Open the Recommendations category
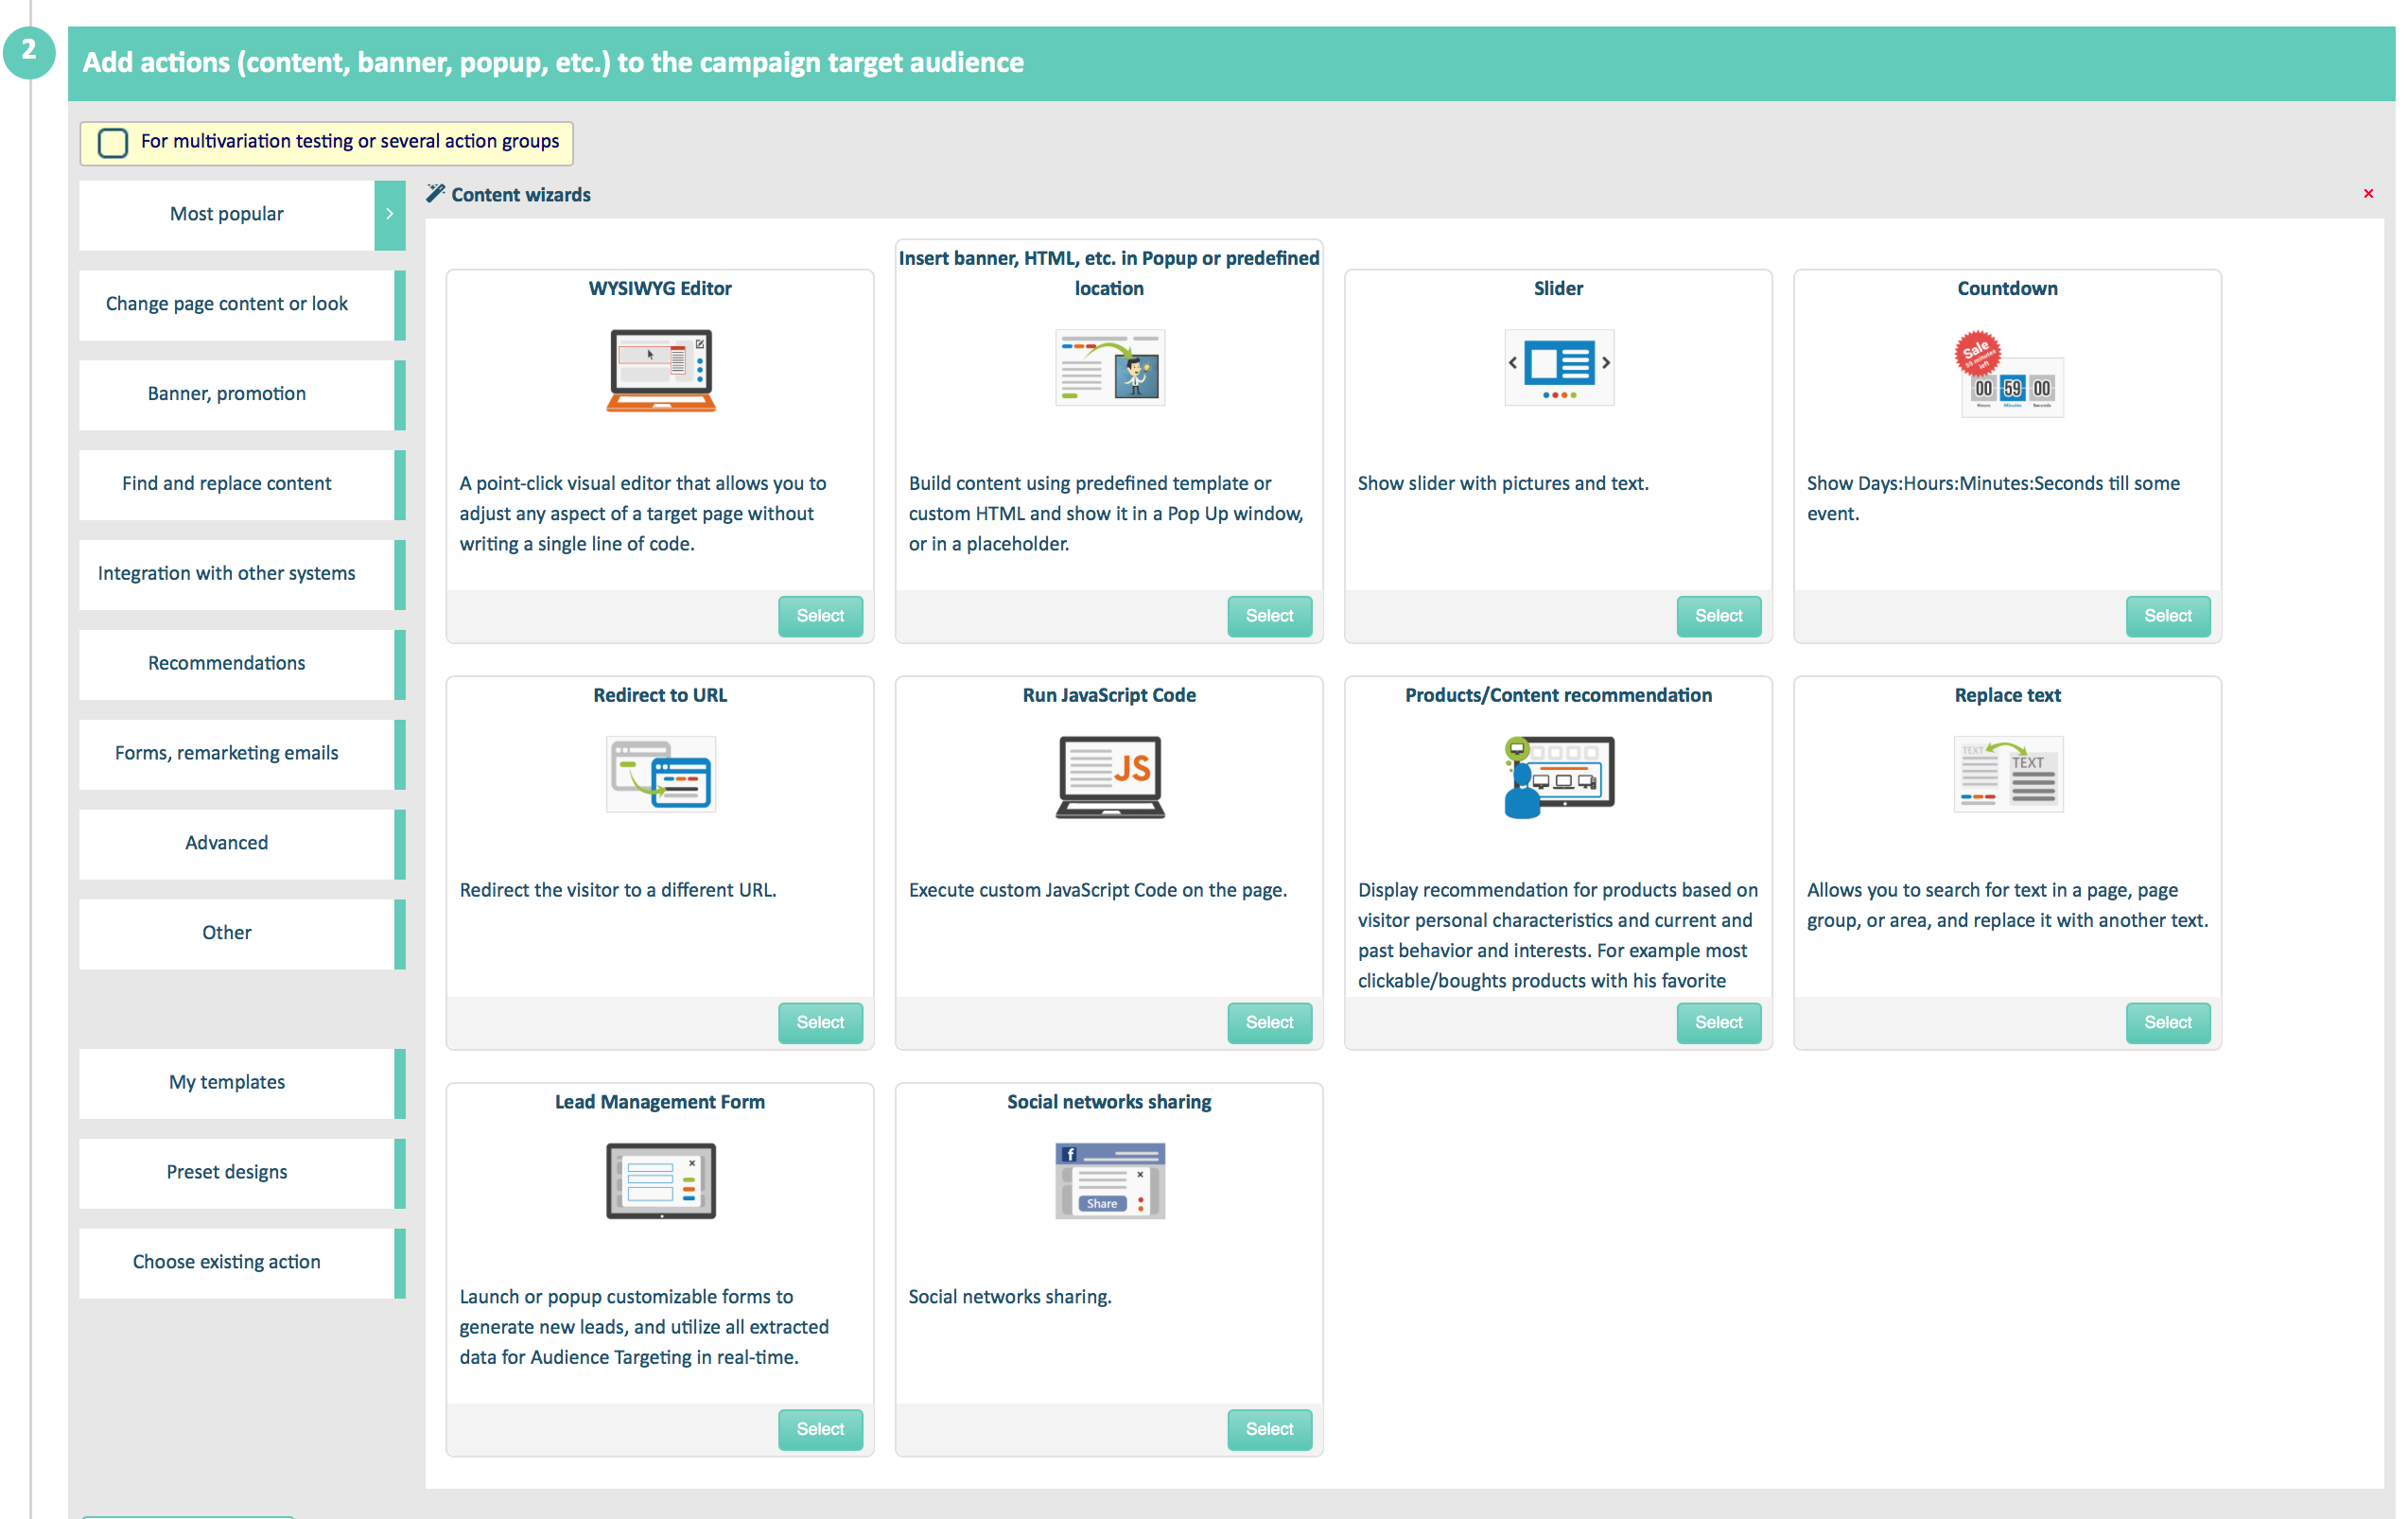2408x1519 pixels. (227, 664)
